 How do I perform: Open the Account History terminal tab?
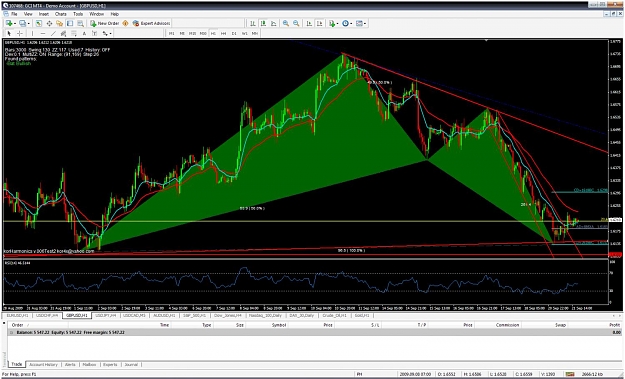[x=43, y=364]
